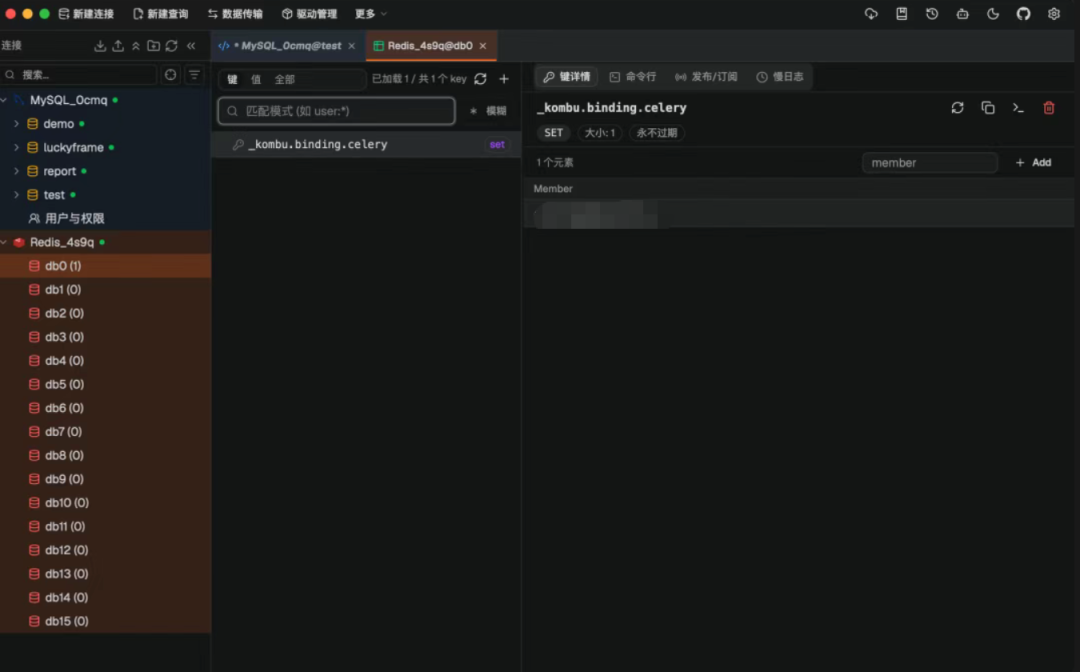Open the history clock icon
The image size is (1080, 672).
click(932, 14)
